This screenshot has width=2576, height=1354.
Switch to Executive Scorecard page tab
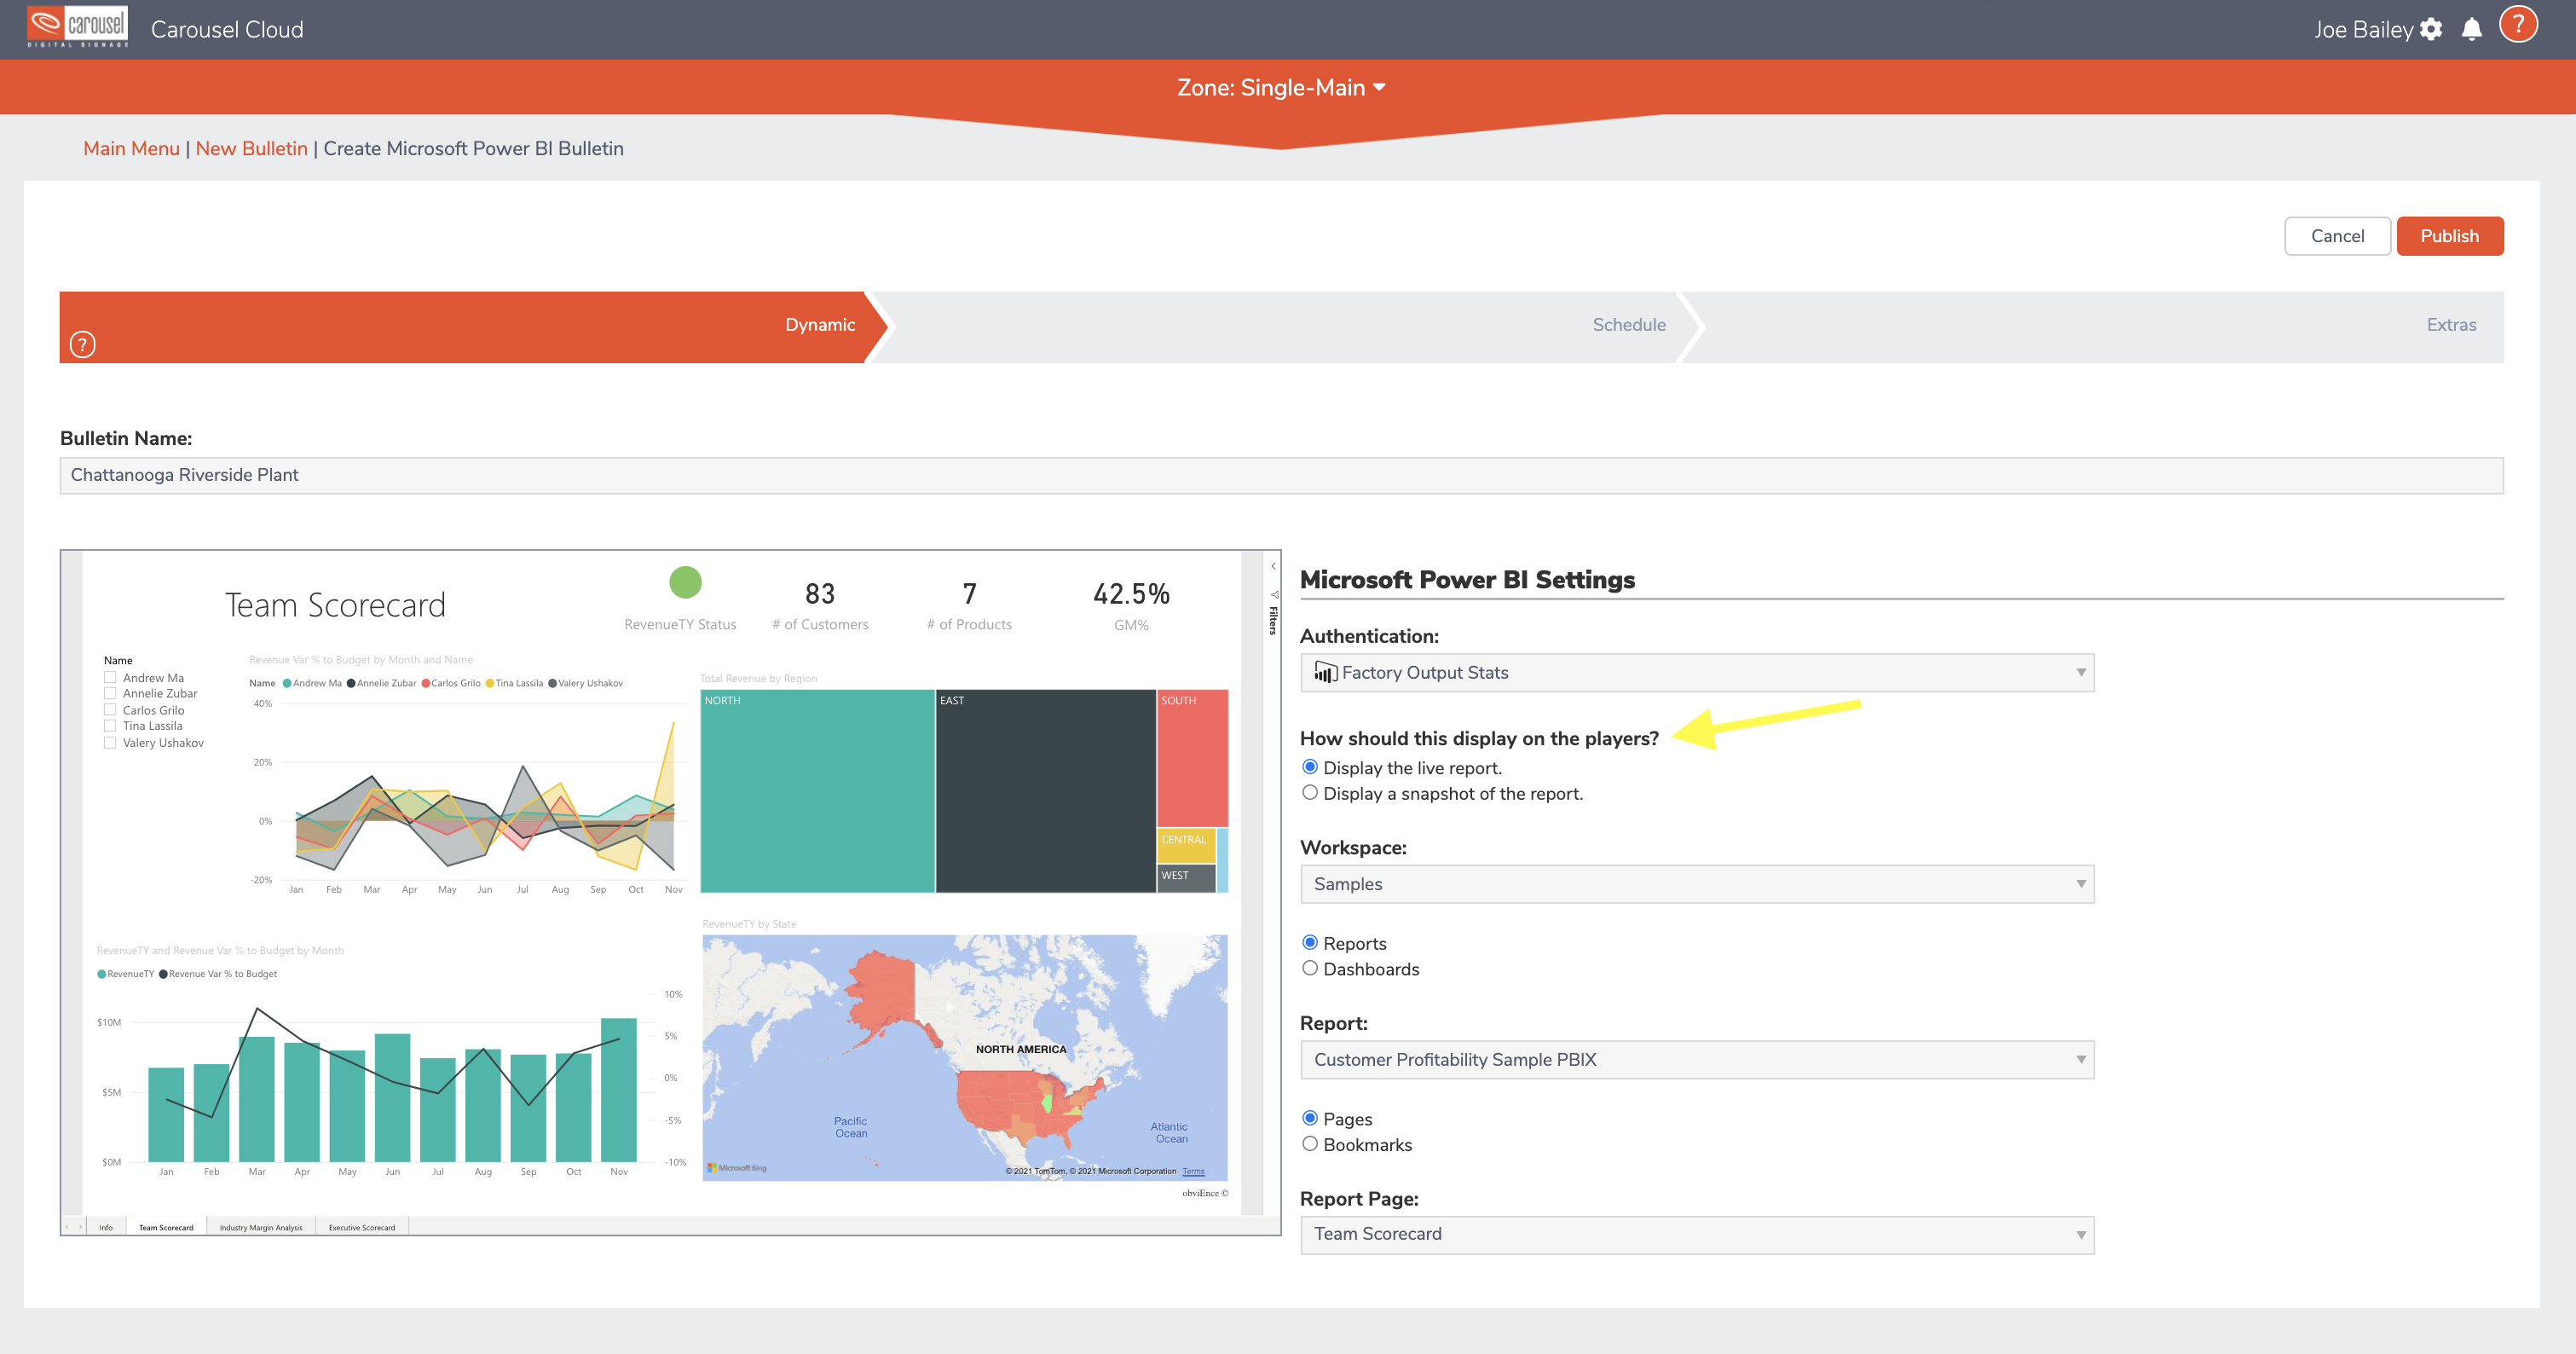[362, 1227]
